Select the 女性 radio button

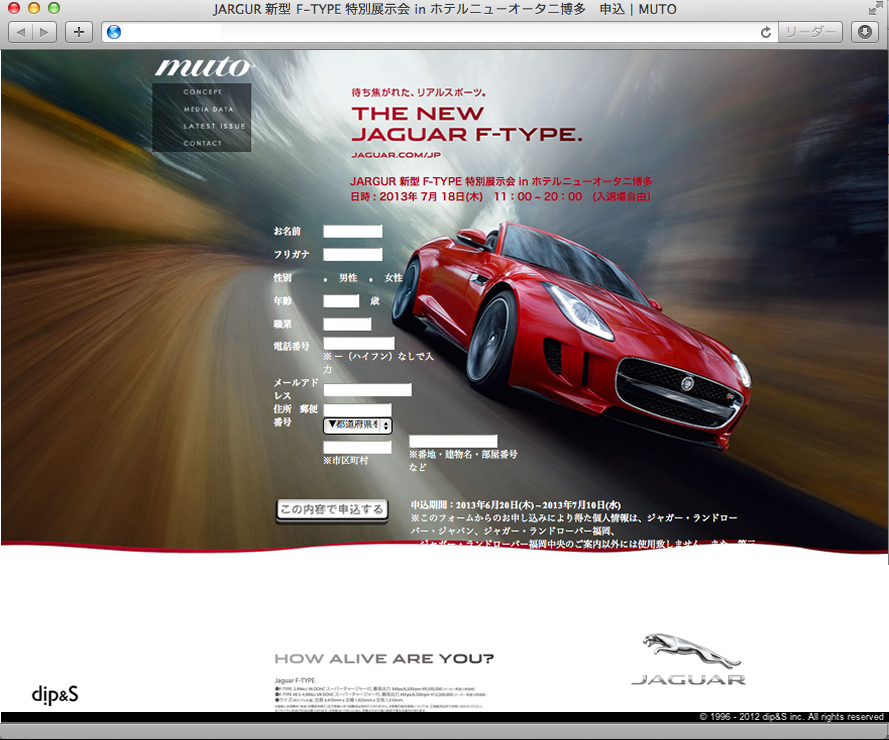(371, 279)
